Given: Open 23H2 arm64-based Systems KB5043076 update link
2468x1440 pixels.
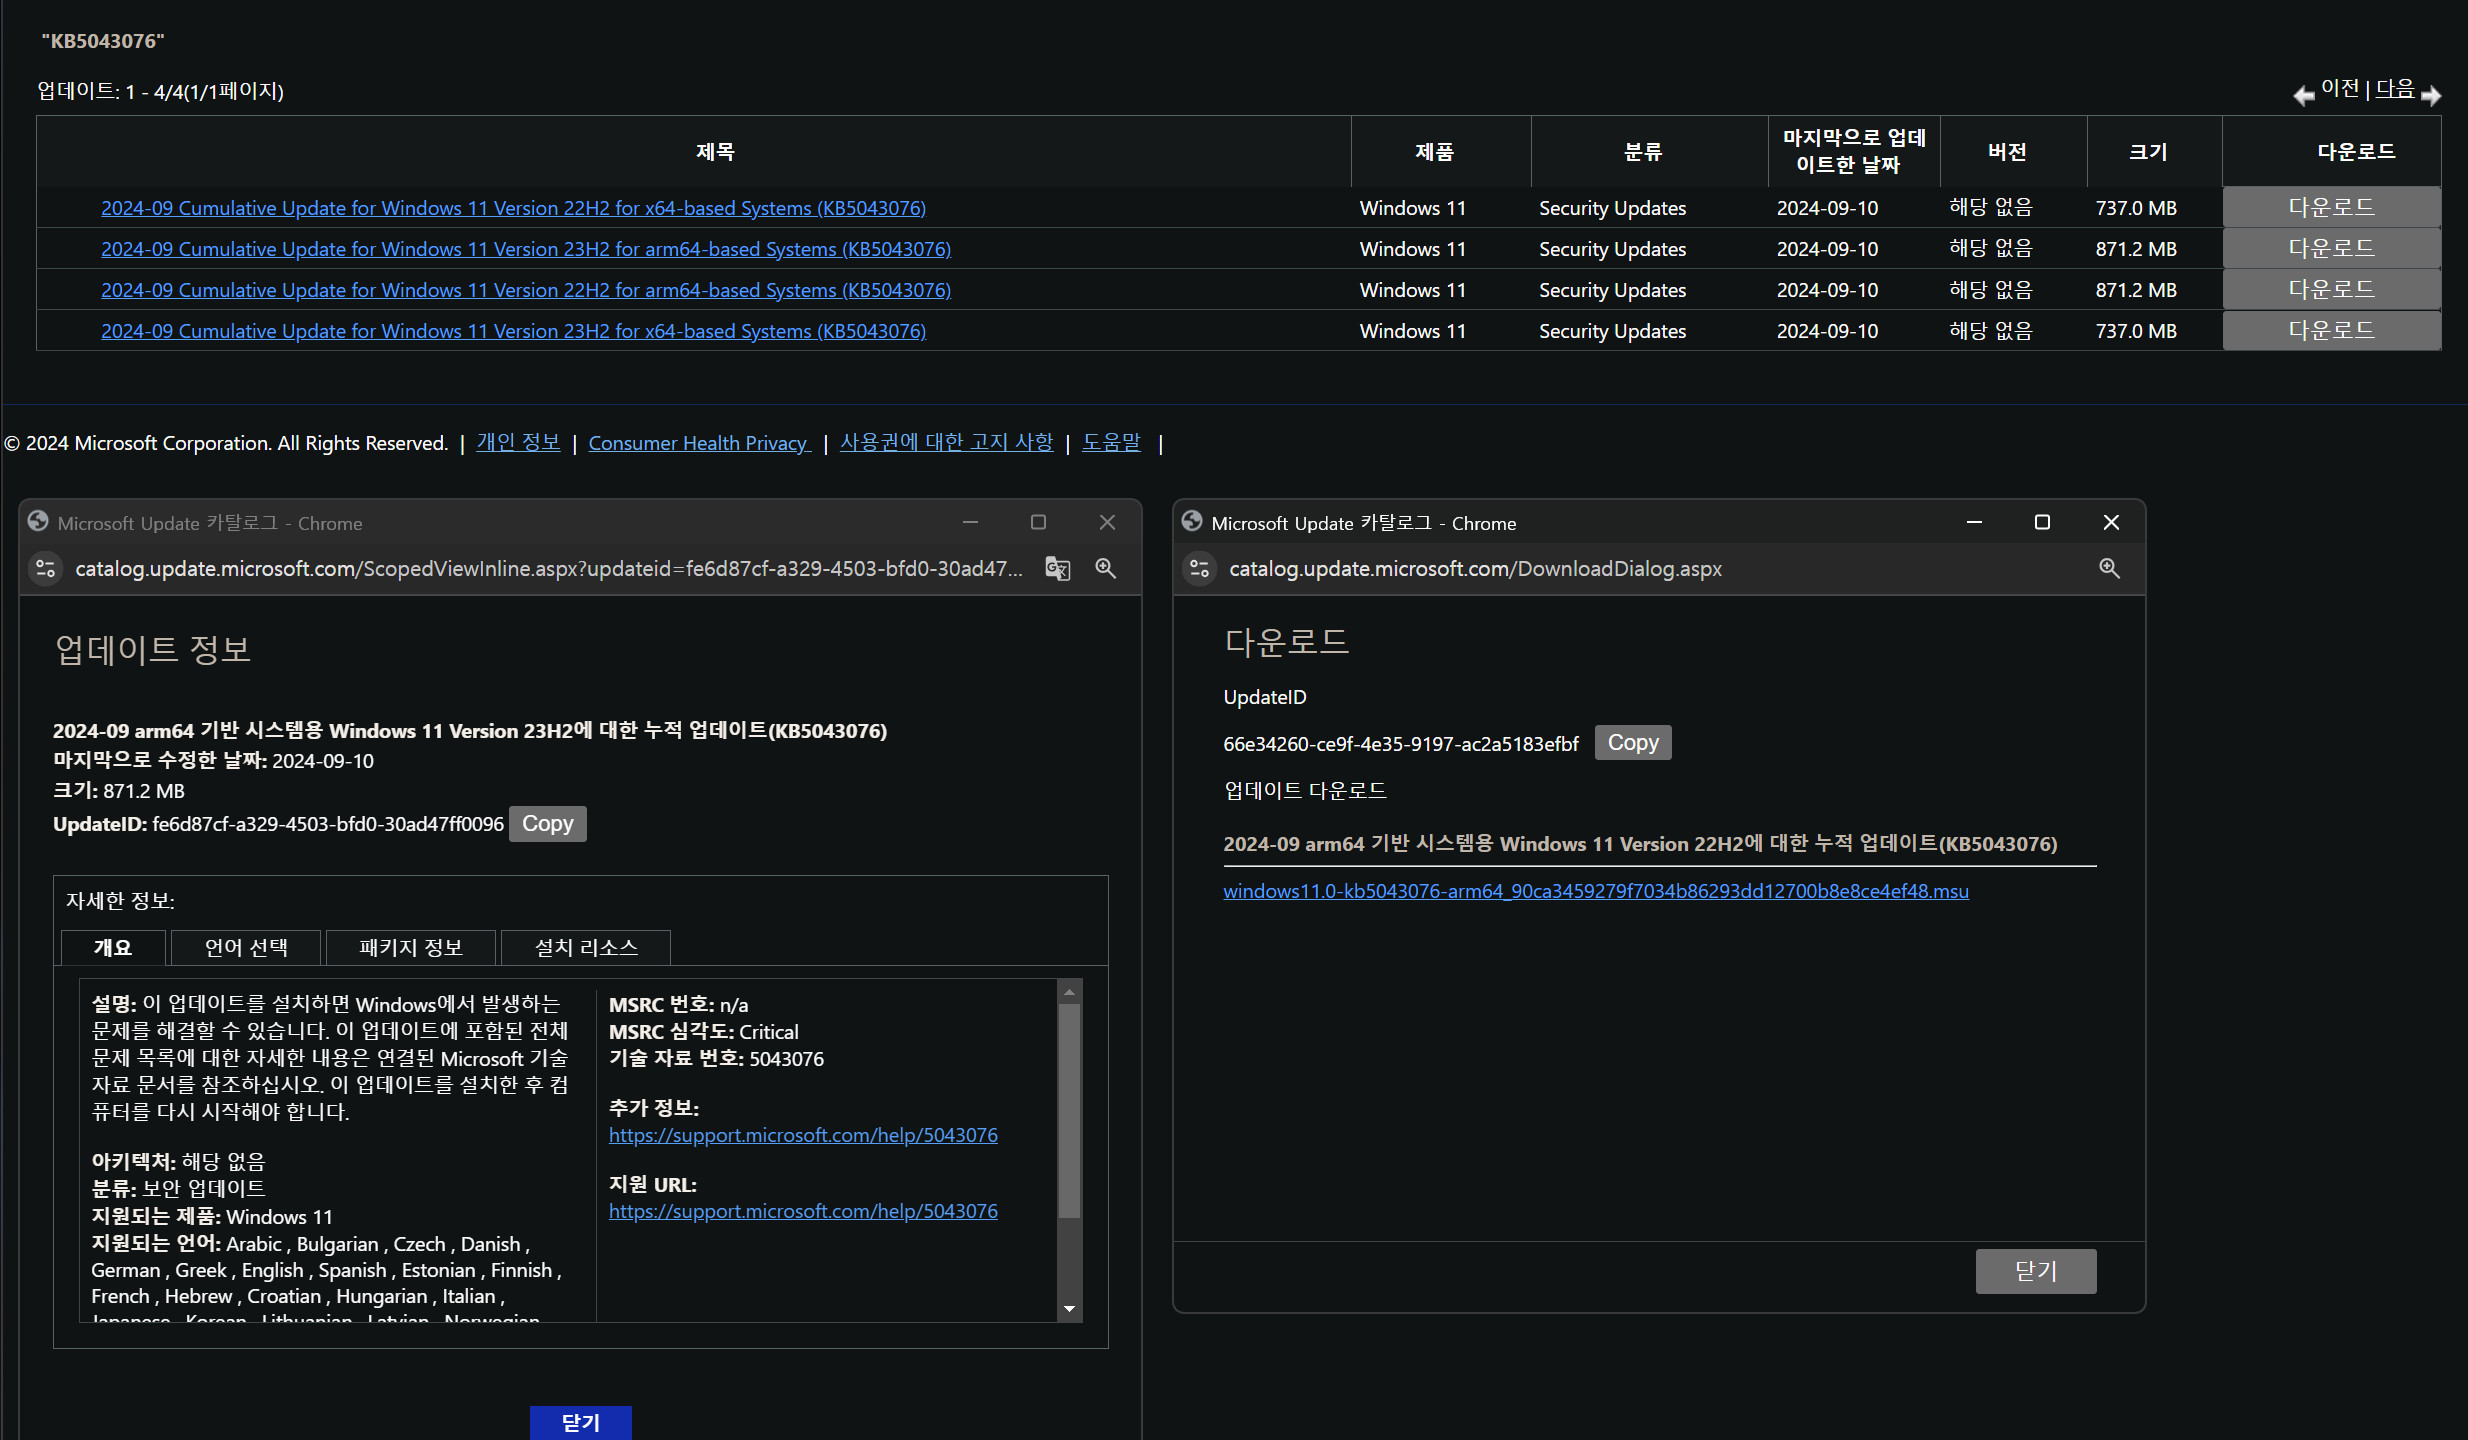Looking at the screenshot, I should [x=526, y=249].
